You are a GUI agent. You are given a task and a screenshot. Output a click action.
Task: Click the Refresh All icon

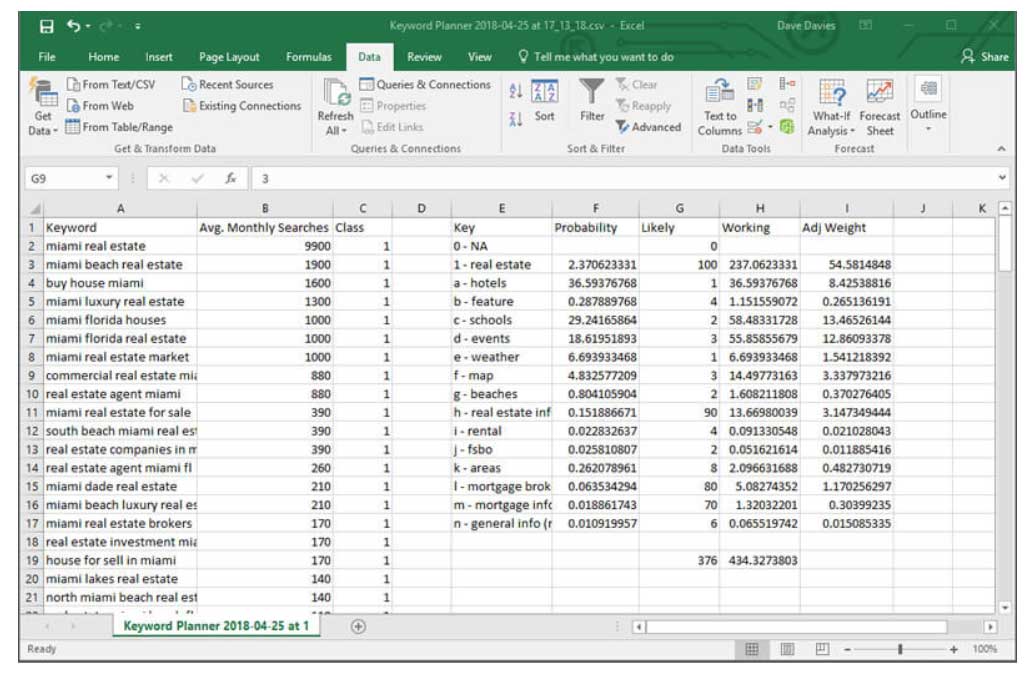click(337, 93)
